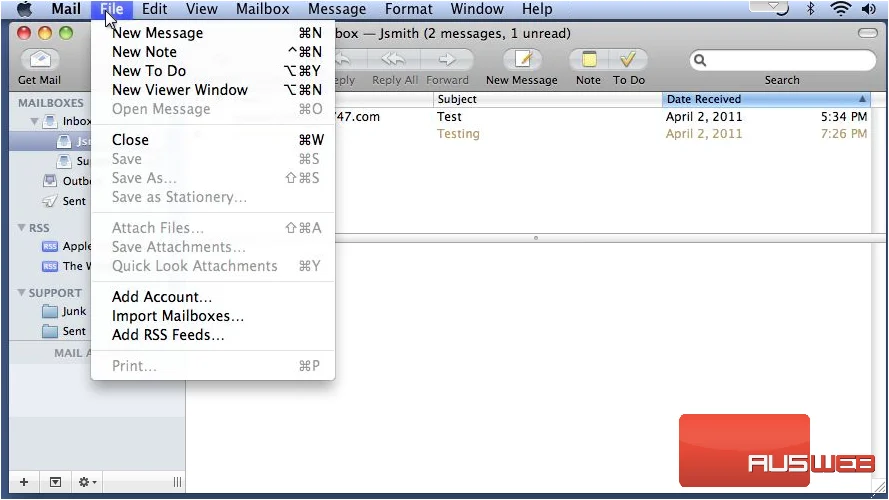Click the plus button to add mailbox
This screenshot has height=500, width=889.
(x=24, y=482)
